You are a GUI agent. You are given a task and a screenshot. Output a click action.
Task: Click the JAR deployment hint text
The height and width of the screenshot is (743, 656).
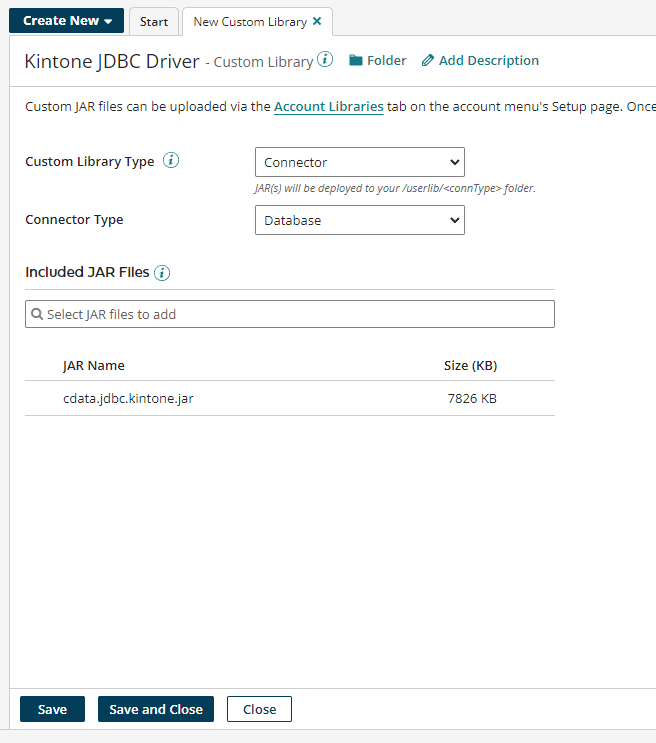[x=395, y=188]
